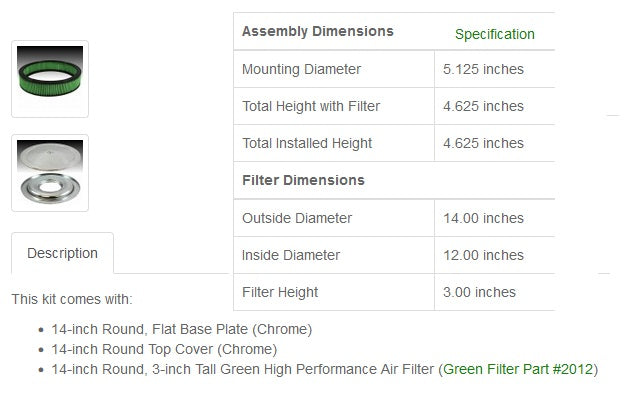634x411 pixels.
Task: Open the Green Filter Part #2012 link
Action: pos(520,369)
